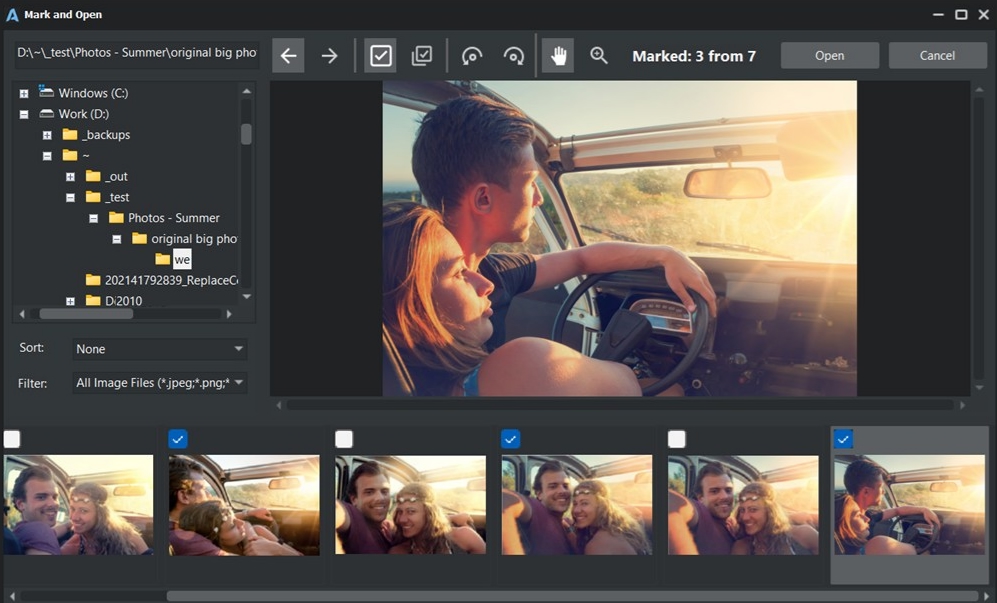Screen dimensions: 997x603
Task: Click the Open button
Action: tap(829, 56)
